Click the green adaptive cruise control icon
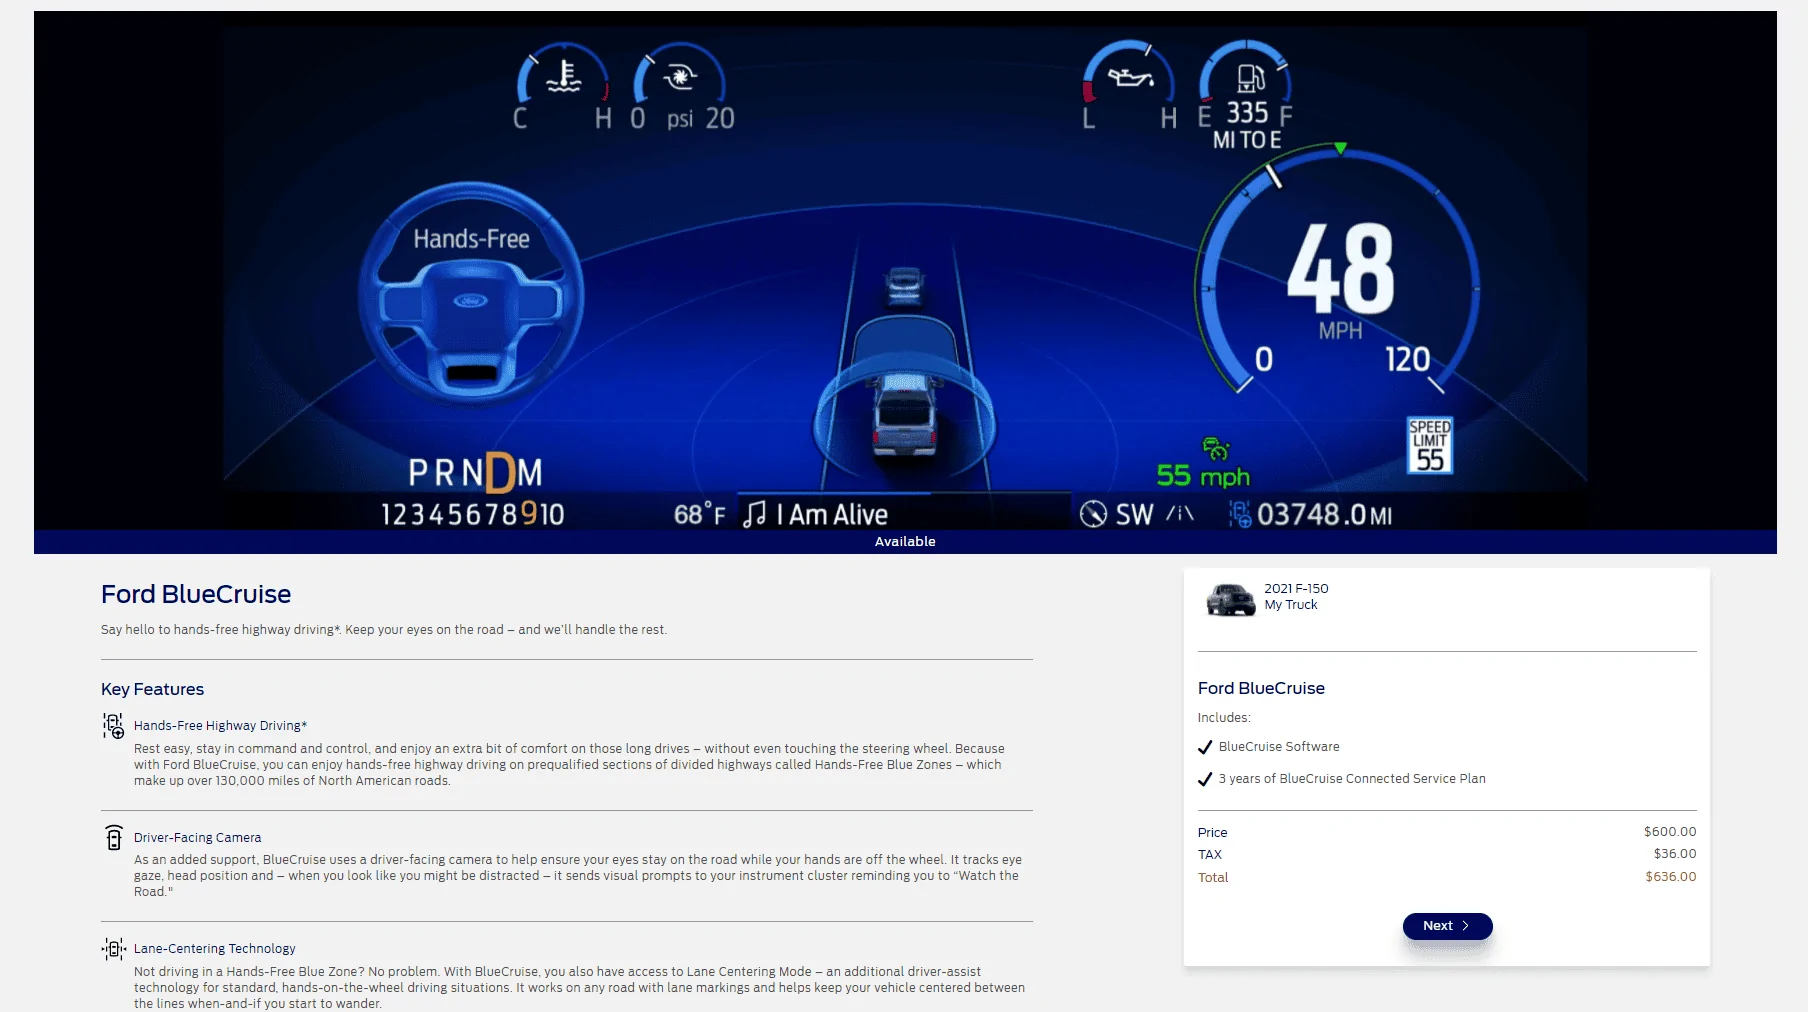The image size is (1808, 1012). coord(1215,448)
